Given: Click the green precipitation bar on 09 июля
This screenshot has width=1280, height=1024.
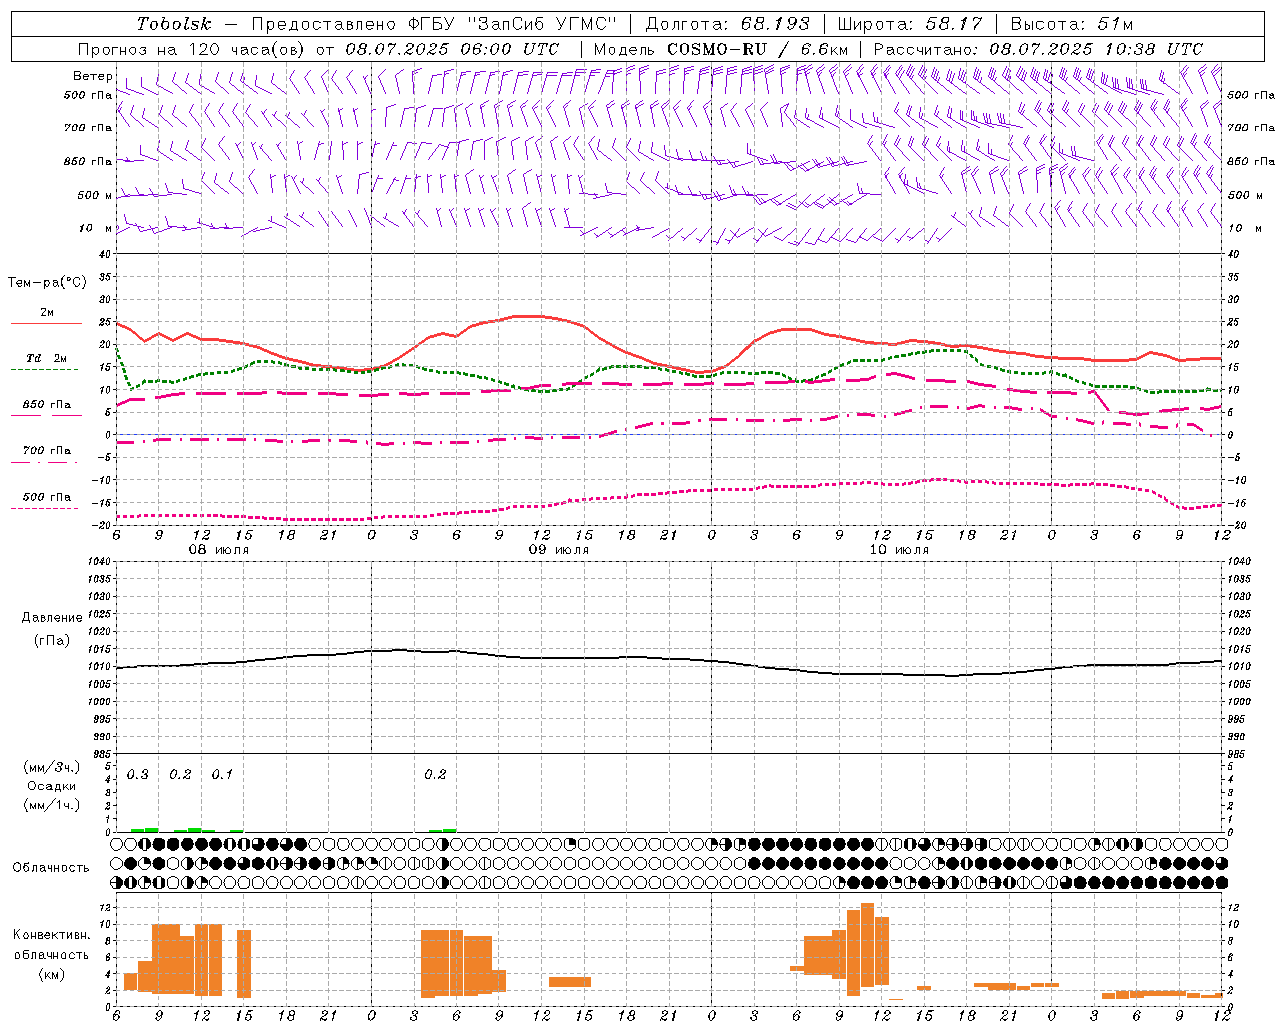Looking at the screenshot, I should pos(443,830).
